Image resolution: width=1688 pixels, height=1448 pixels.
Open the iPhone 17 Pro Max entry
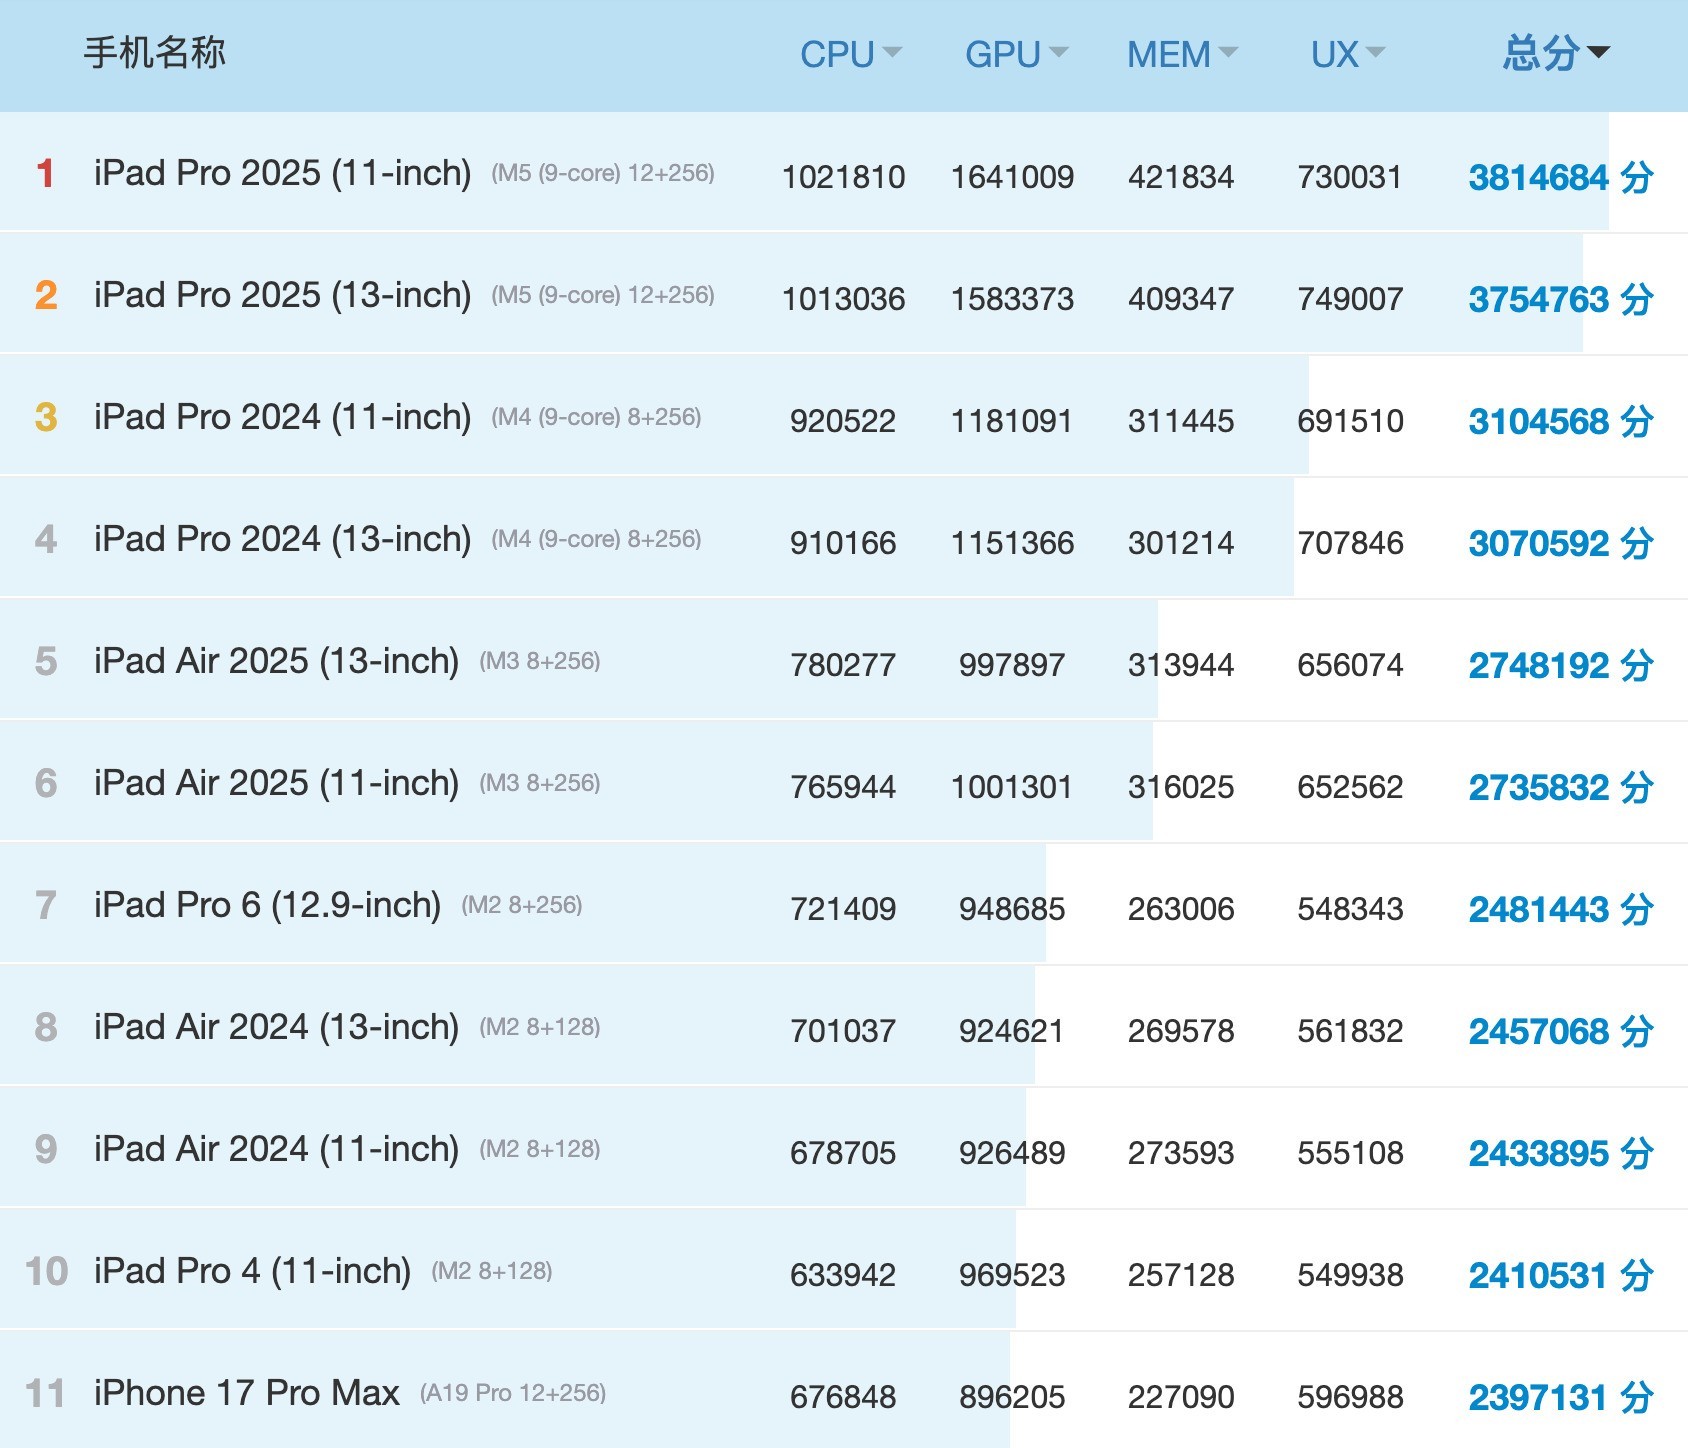246,1393
